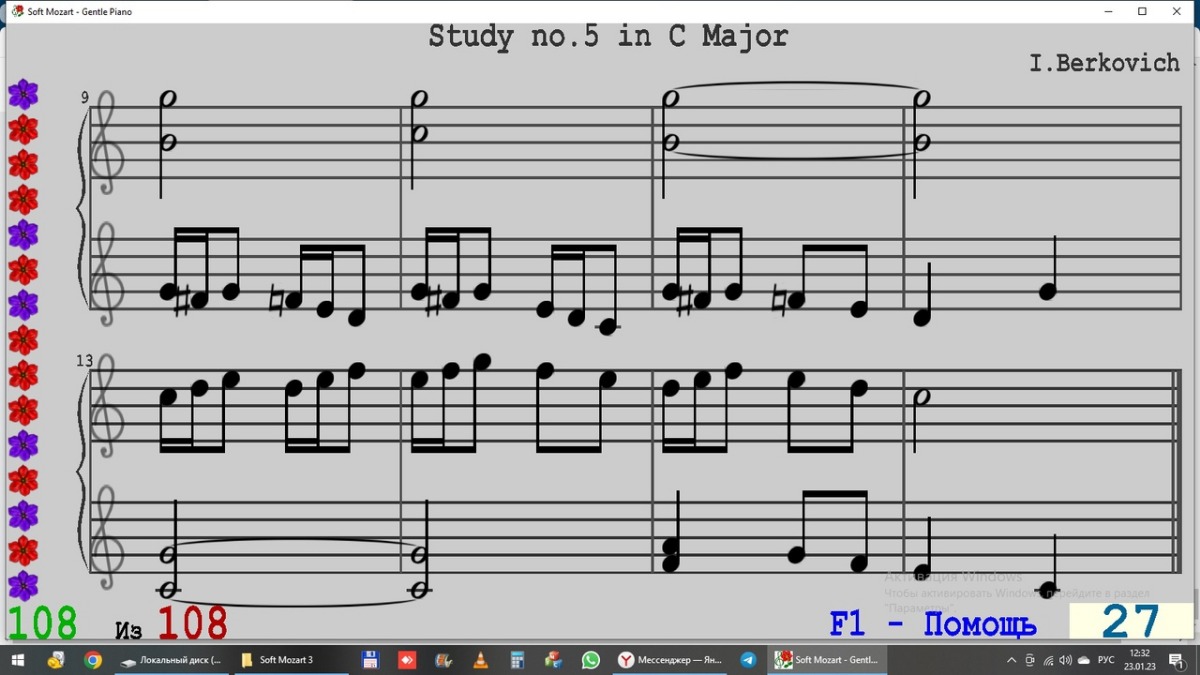Image resolution: width=1200 pixels, height=675 pixels.
Task: Switch to the Yandex Мессенджер window
Action: [669, 660]
